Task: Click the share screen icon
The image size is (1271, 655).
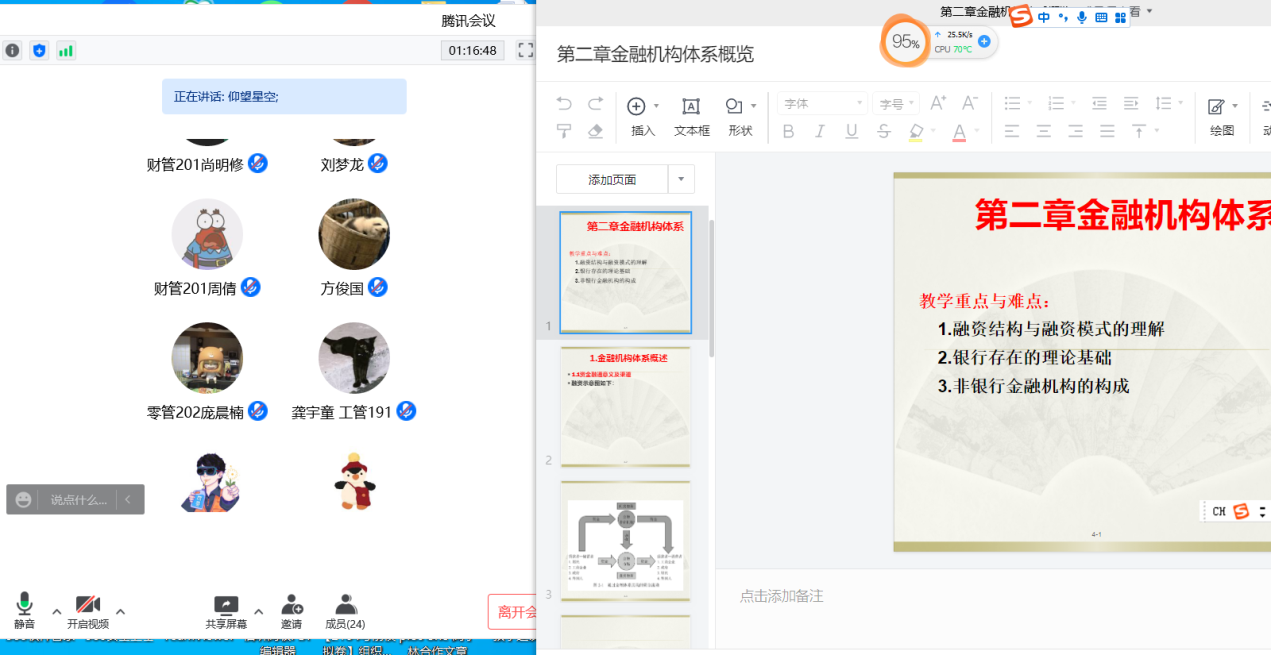Action: pyautogui.click(x=225, y=608)
